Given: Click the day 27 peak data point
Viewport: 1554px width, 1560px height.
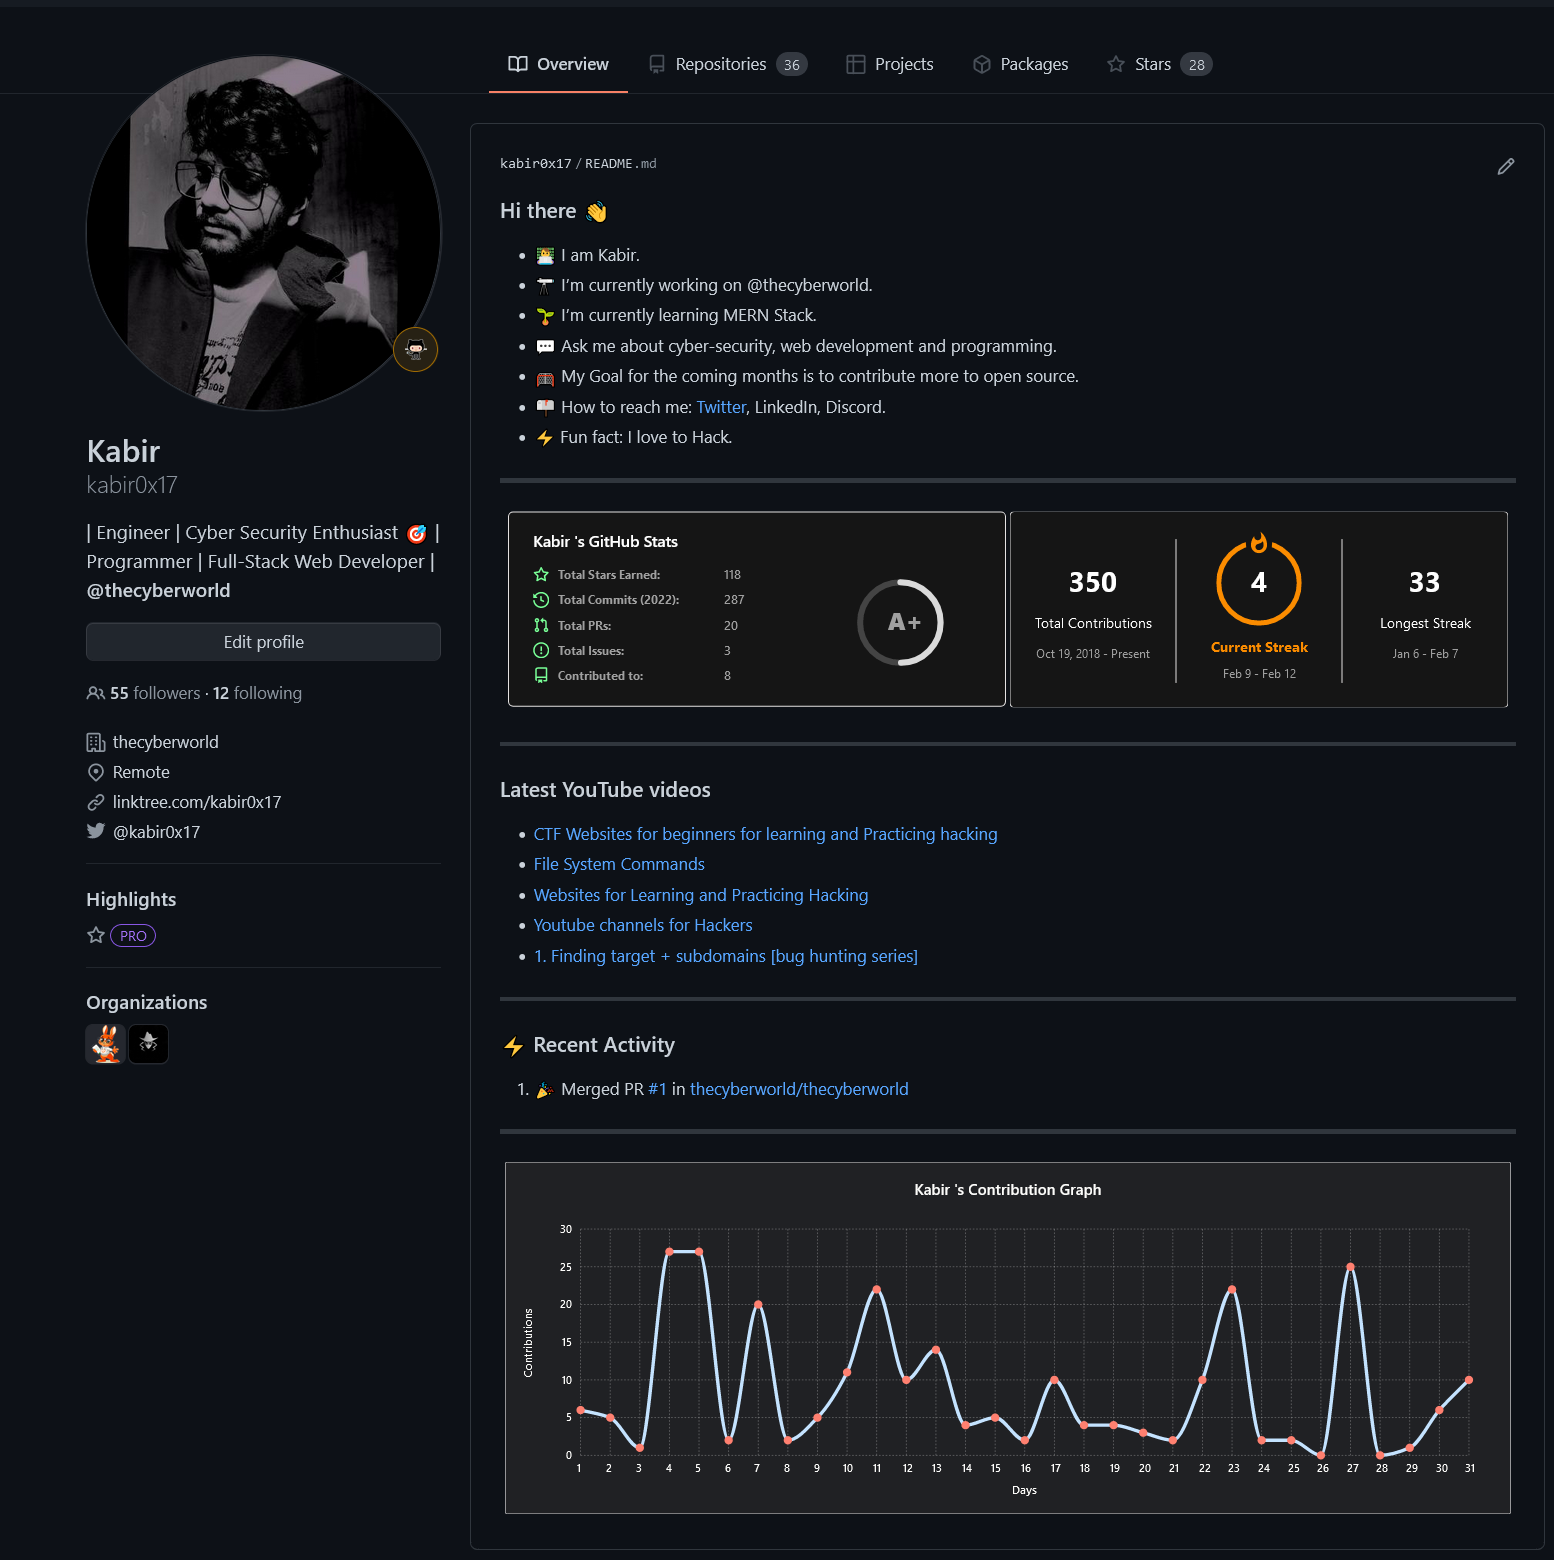Looking at the screenshot, I should pos(1351,1267).
